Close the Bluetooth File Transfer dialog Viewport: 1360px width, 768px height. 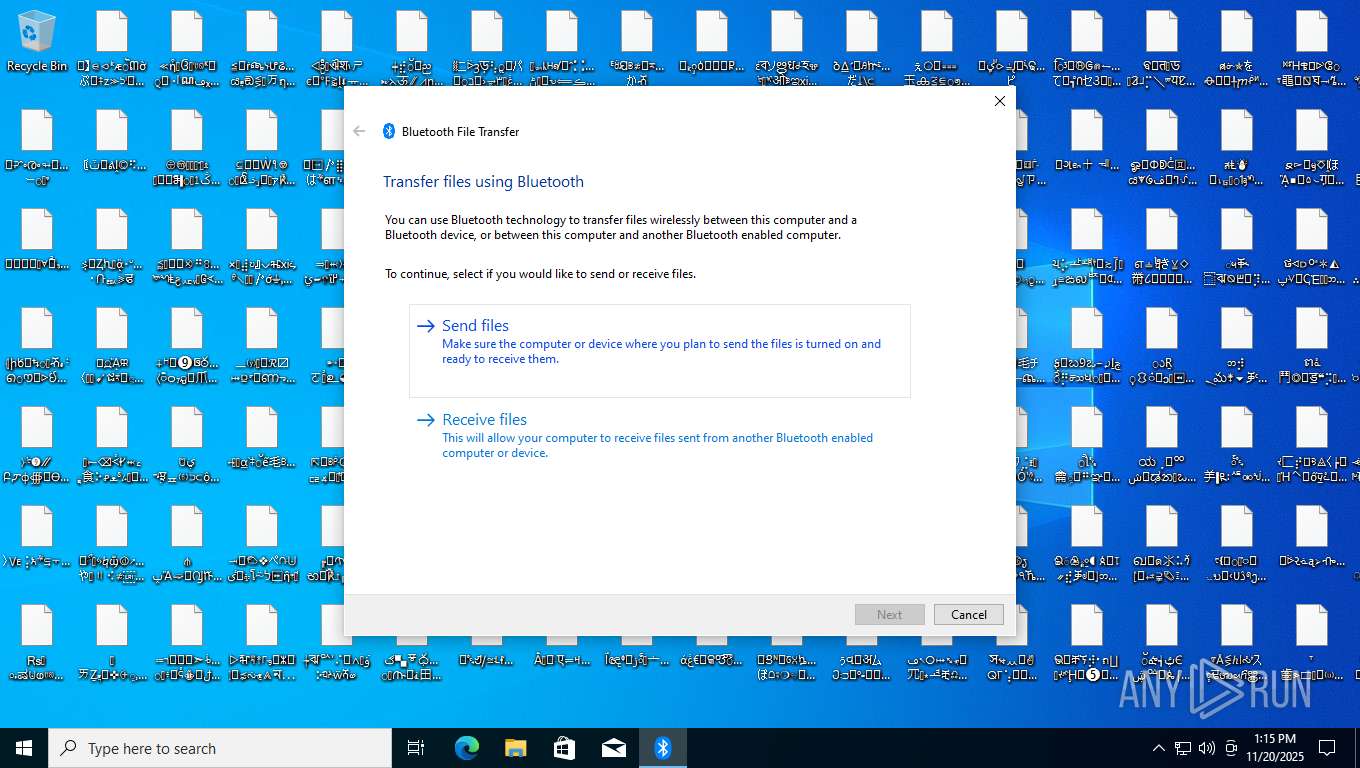999,101
